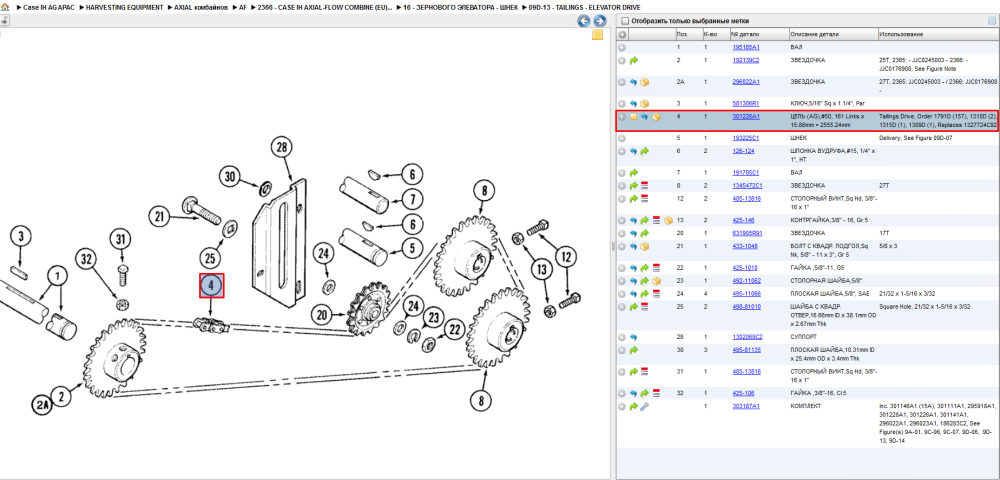The width and height of the screenshot is (1000, 480).
Task: Open 2366 - CASE IH AXIAL-FLOW COMBINE breadcrumb
Action: (x=325, y=7)
